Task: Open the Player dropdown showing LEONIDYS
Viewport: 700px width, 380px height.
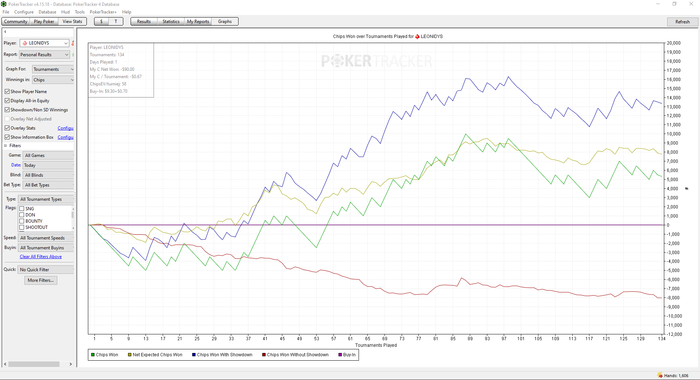Action: coord(44,43)
